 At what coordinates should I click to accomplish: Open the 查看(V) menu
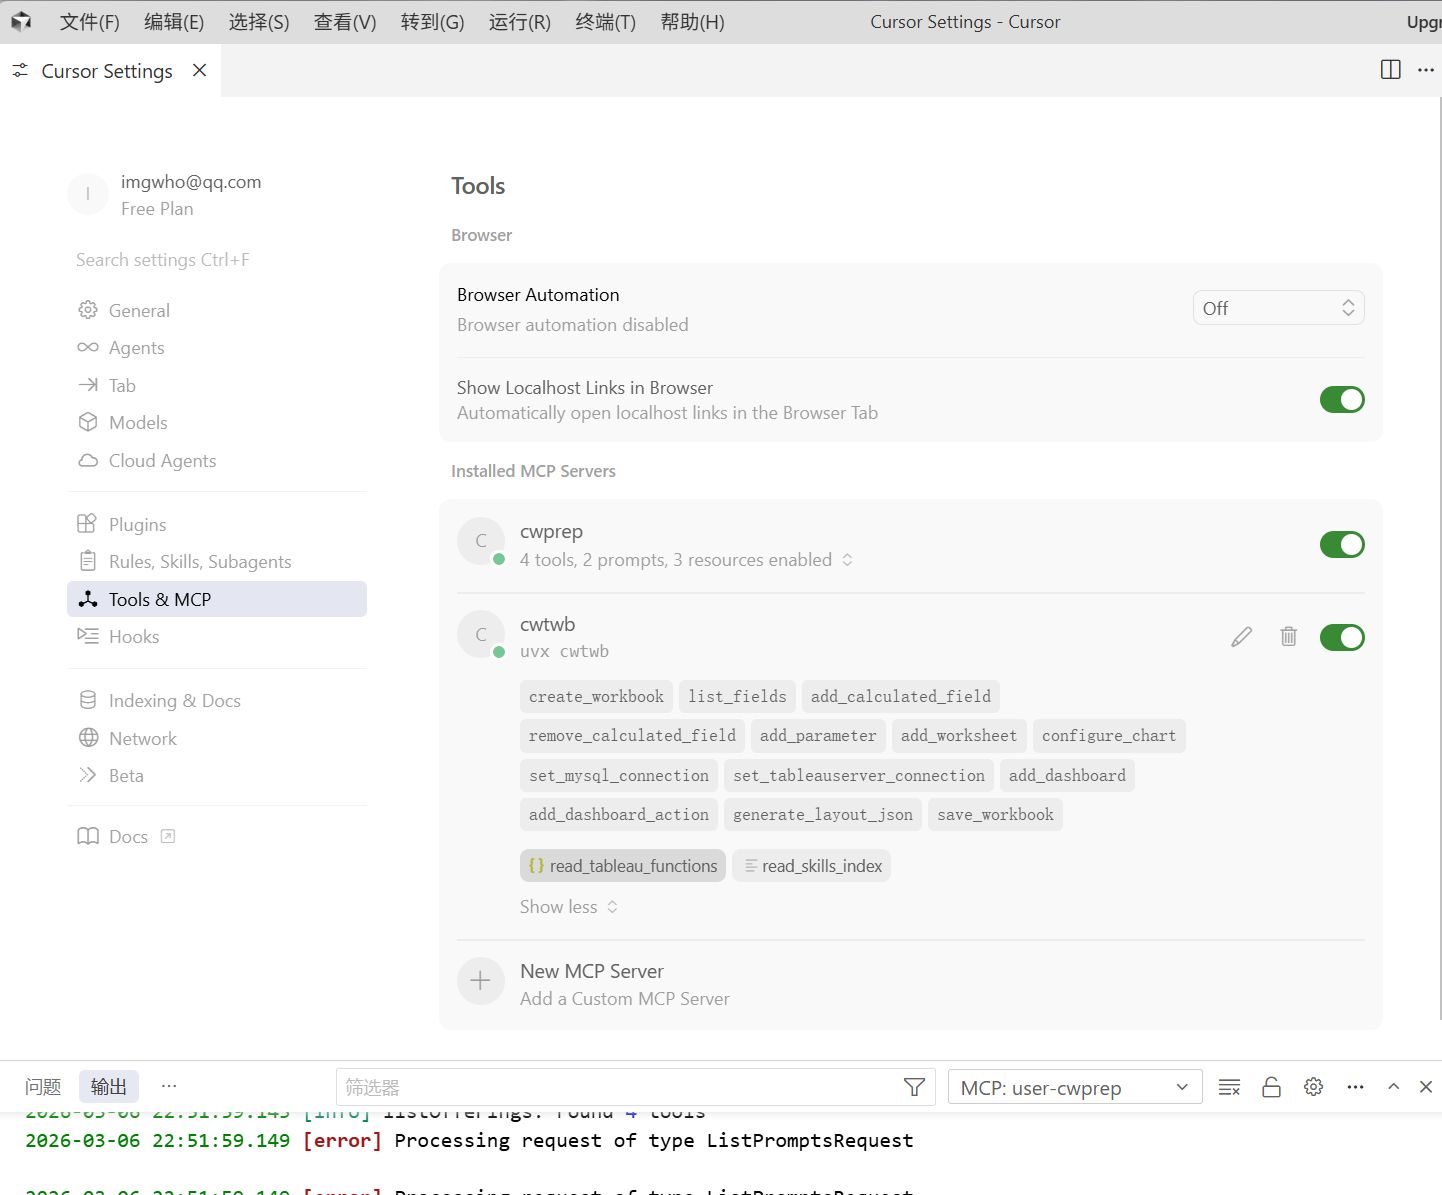pos(345,22)
